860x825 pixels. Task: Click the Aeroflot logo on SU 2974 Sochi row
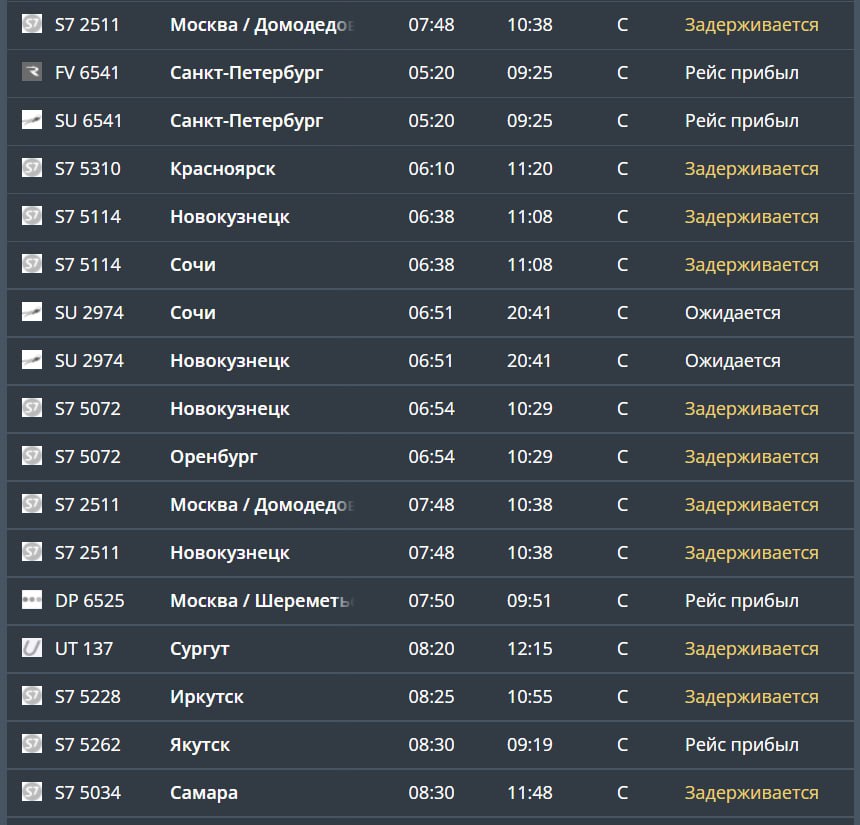[32, 312]
